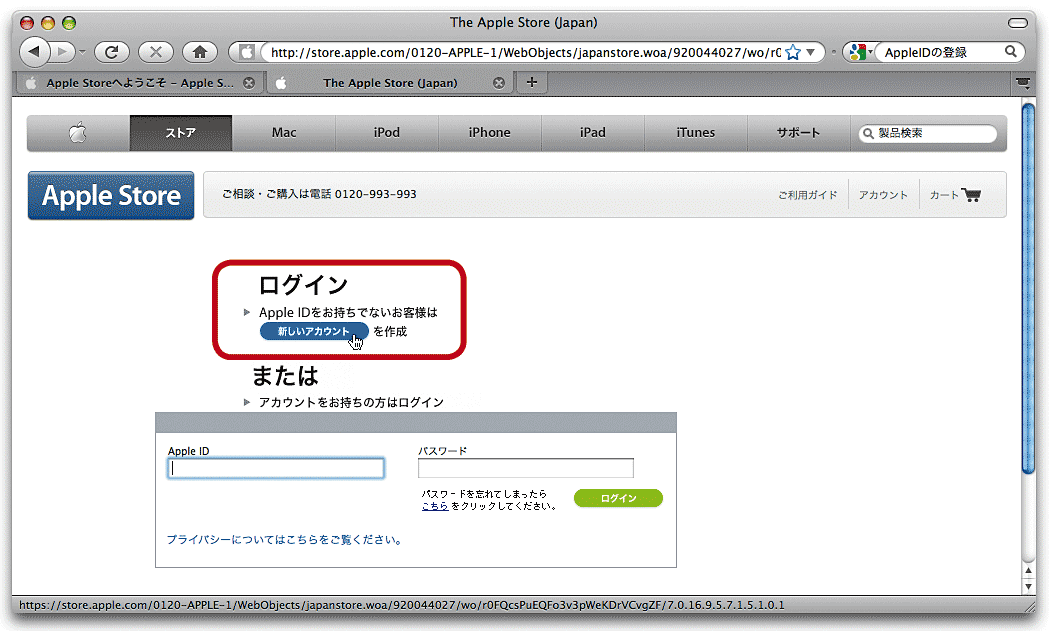This screenshot has height=631, width=1054.
Task: Click the magnifier in the browser search box
Action: pos(1010,52)
